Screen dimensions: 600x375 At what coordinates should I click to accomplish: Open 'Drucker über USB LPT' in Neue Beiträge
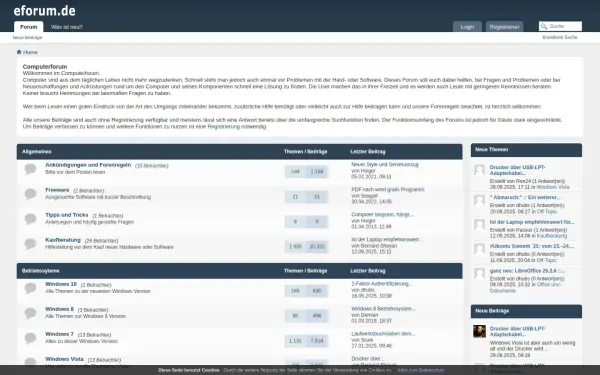point(517,331)
